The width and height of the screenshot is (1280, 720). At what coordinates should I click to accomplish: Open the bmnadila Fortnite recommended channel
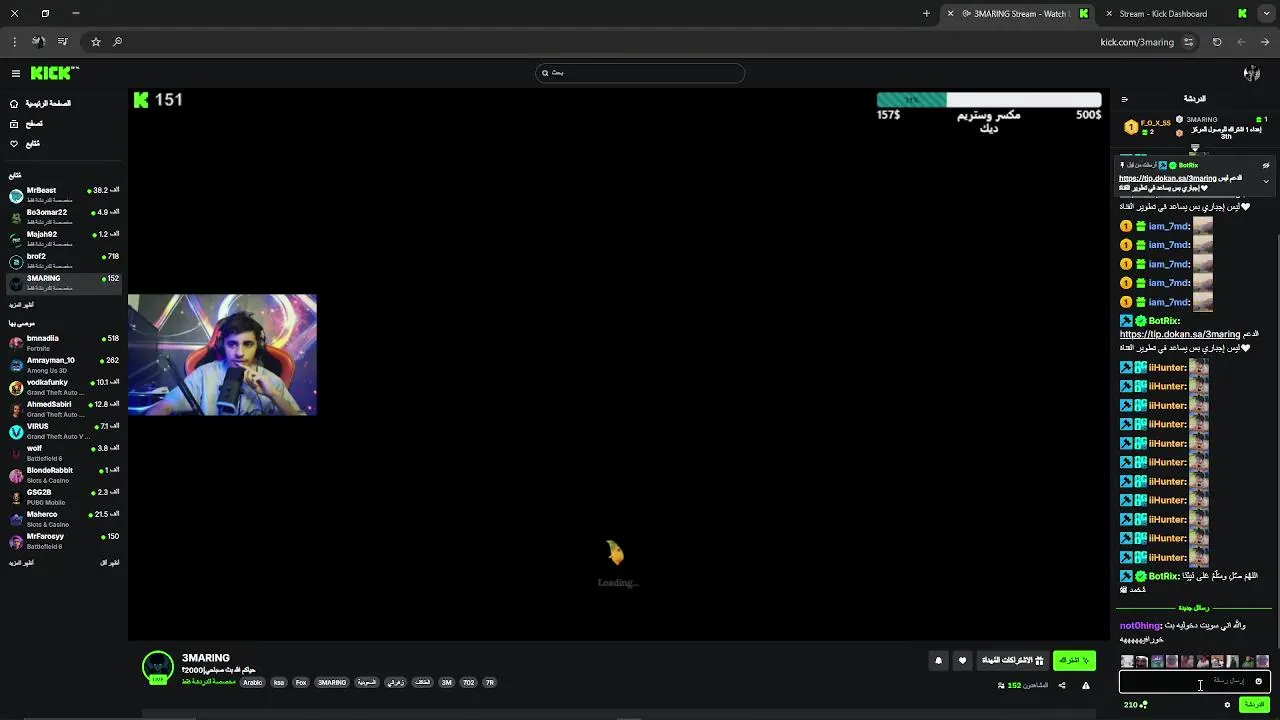coord(64,343)
